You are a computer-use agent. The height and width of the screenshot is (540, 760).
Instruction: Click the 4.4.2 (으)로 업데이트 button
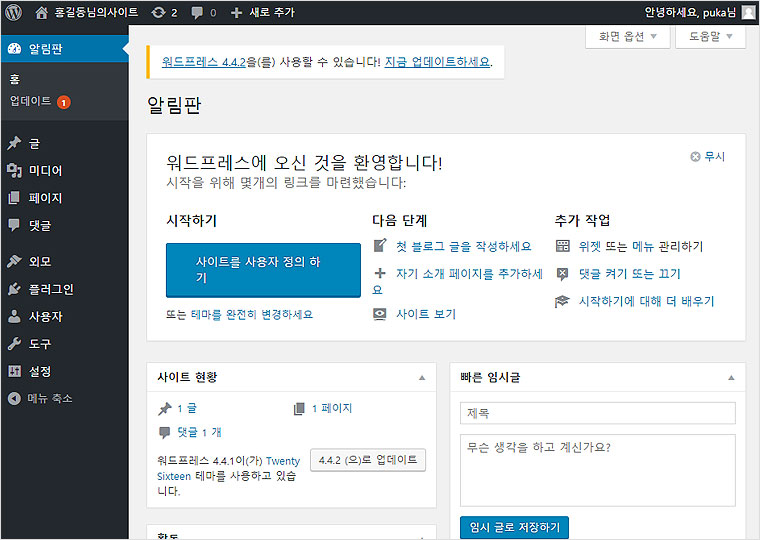pos(368,460)
